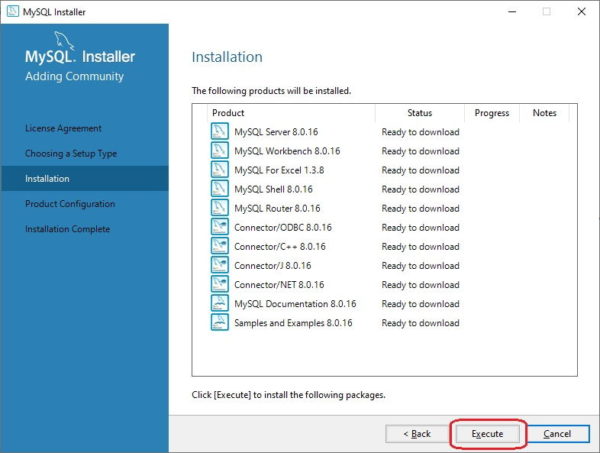Go to Choosing a Setup Type step
This screenshot has height=453, width=600.
point(71,153)
